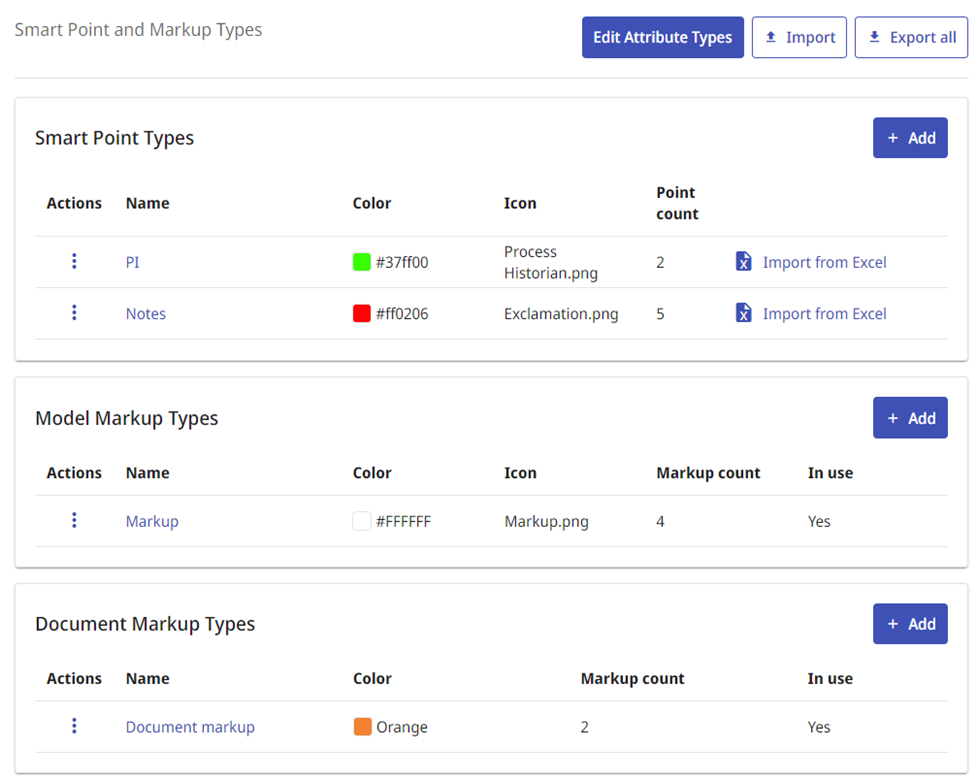Click the download icon on the Export all button

876,37
